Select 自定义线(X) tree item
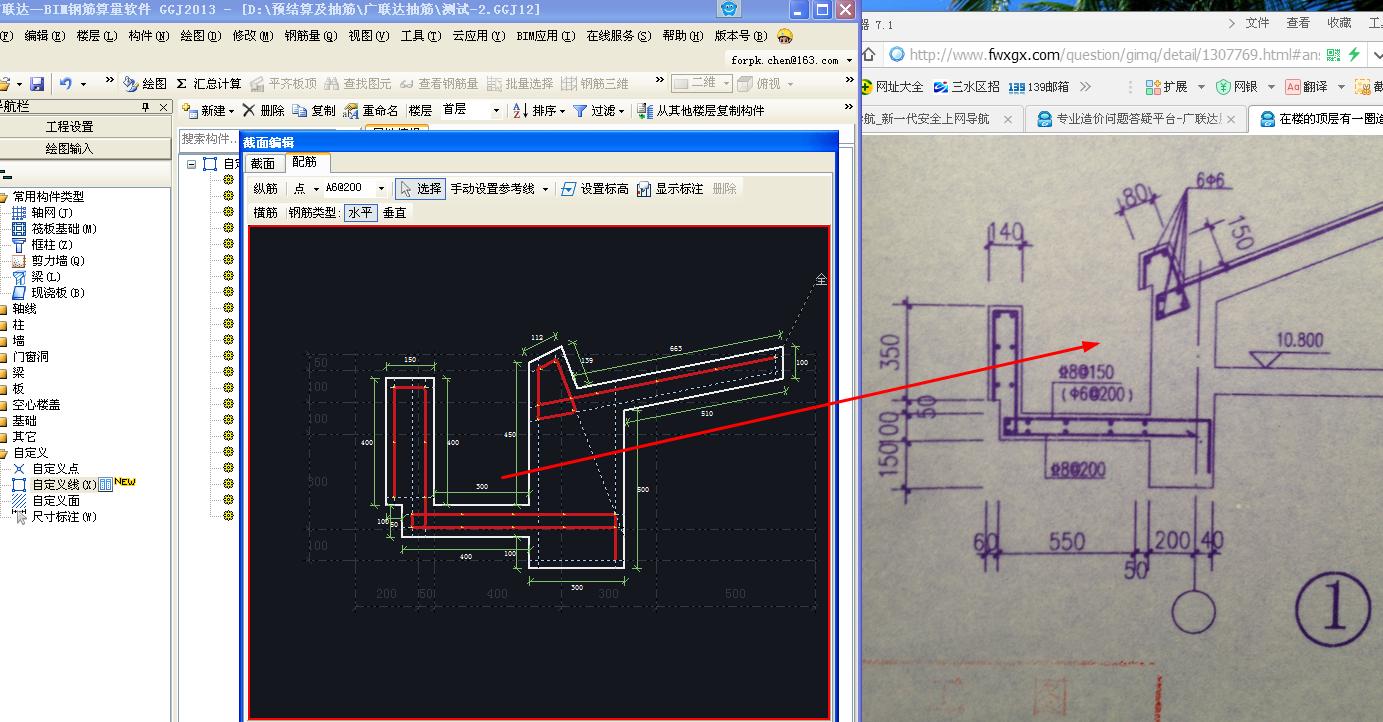The image size is (1383, 722). [x=54, y=484]
